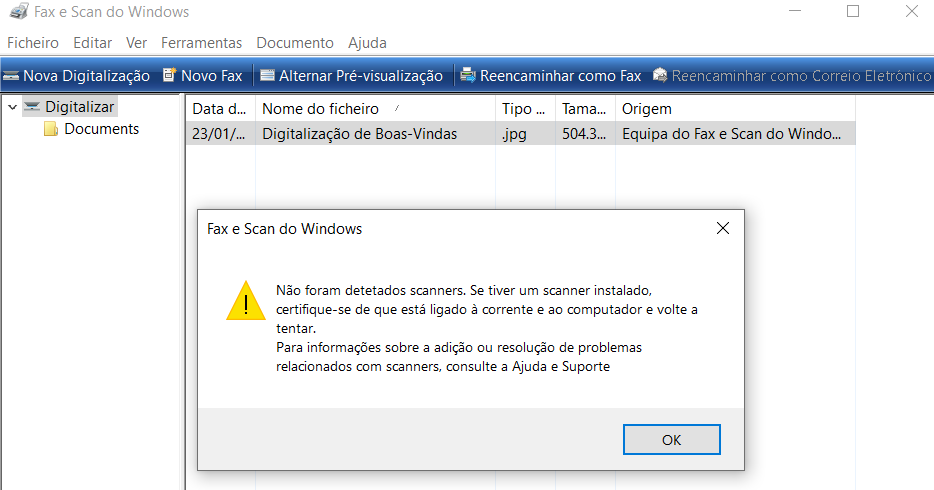
Task: Open the Editar menu
Action: [x=92, y=43]
